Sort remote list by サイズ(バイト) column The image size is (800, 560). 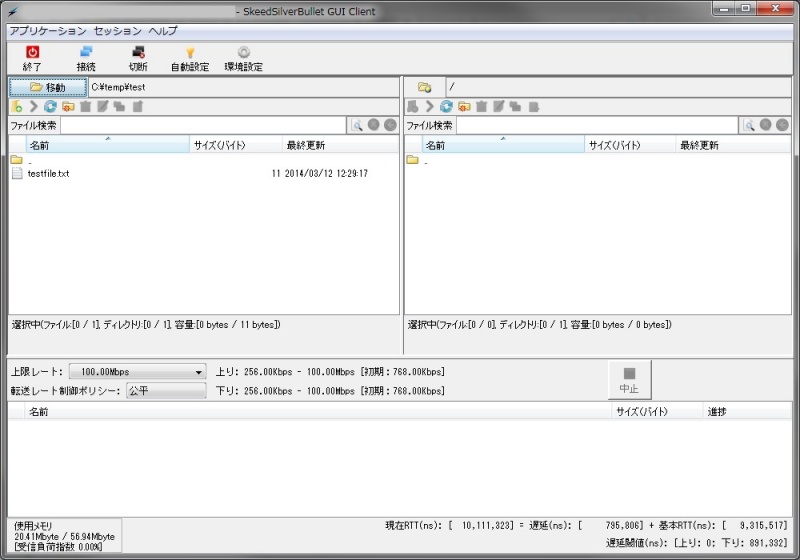(630, 145)
